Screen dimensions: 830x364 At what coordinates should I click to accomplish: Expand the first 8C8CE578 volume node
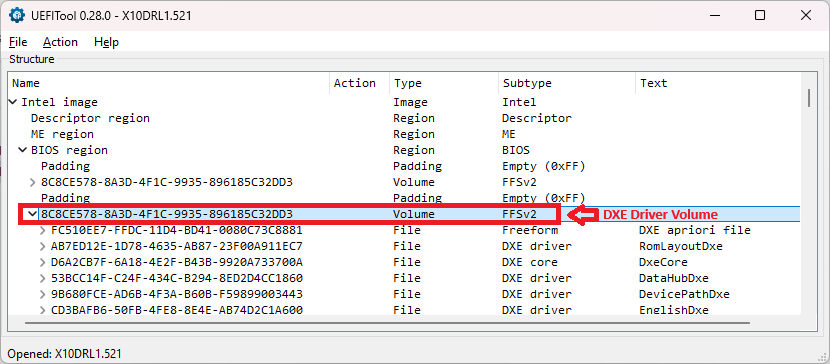pos(33,183)
